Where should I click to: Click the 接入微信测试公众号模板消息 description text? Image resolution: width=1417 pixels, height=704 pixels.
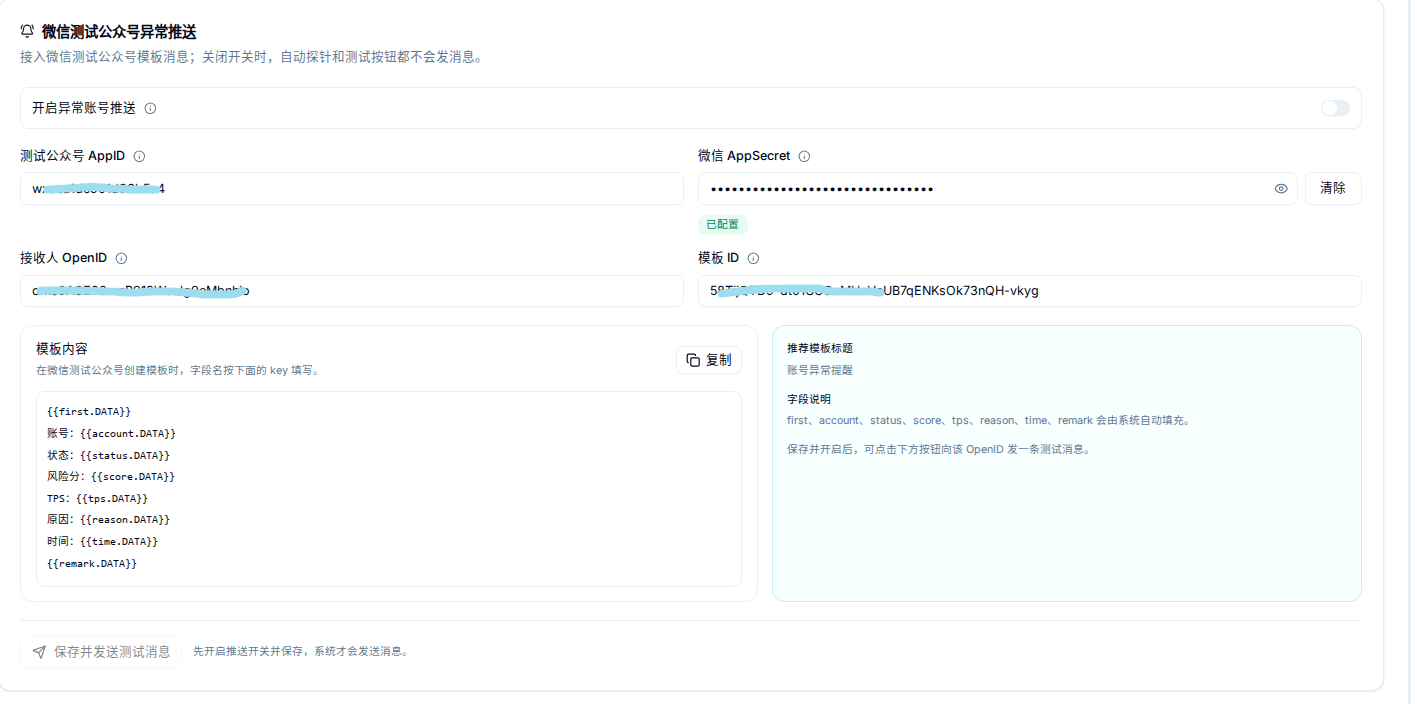(252, 57)
